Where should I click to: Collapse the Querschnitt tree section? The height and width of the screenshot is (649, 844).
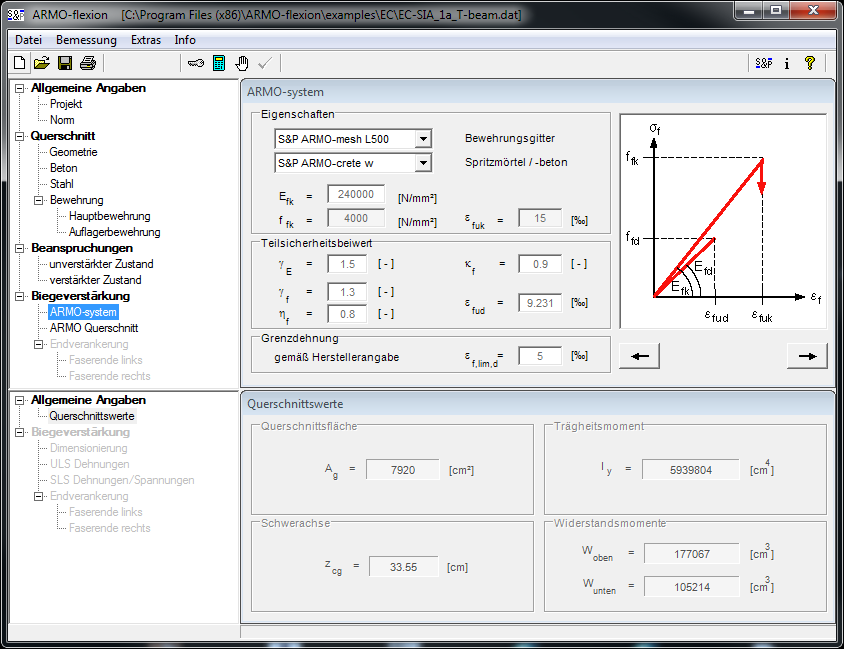(19, 136)
